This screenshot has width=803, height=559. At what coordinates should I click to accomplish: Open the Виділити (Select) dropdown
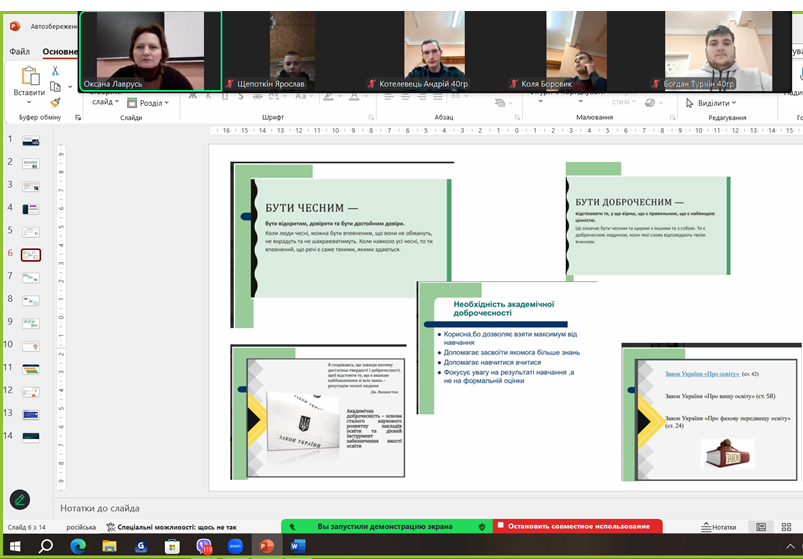pos(712,103)
